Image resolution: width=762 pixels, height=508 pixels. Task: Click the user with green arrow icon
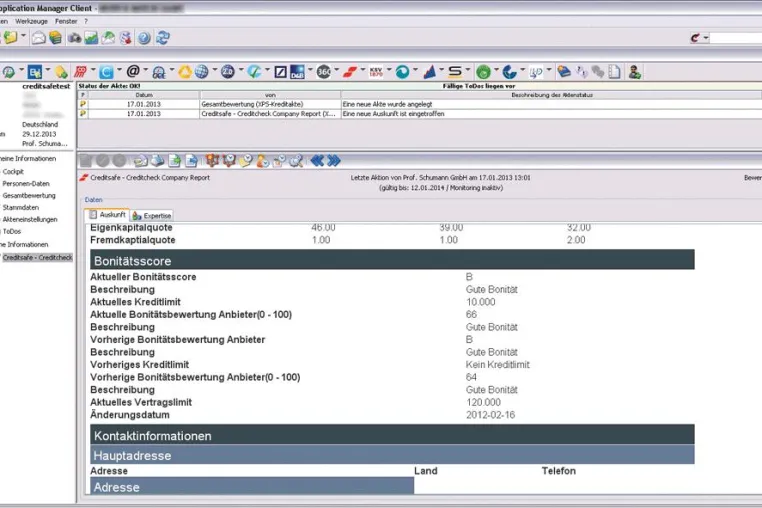pyautogui.click(x=634, y=72)
